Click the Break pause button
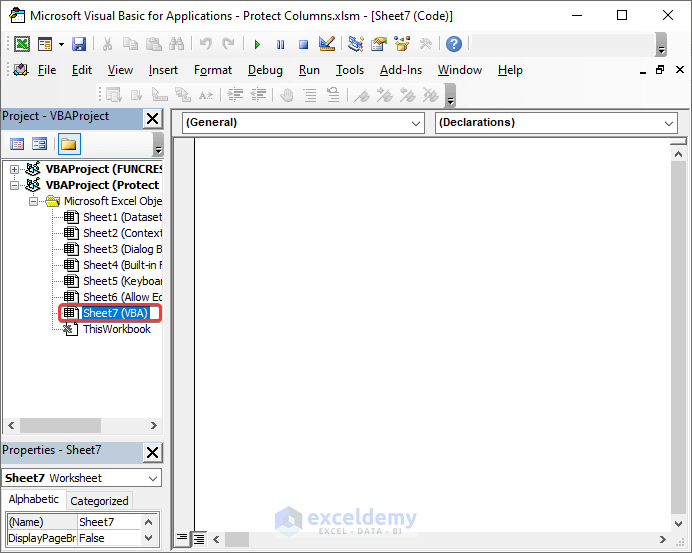This screenshot has width=692, height=553. click(280, 44)
